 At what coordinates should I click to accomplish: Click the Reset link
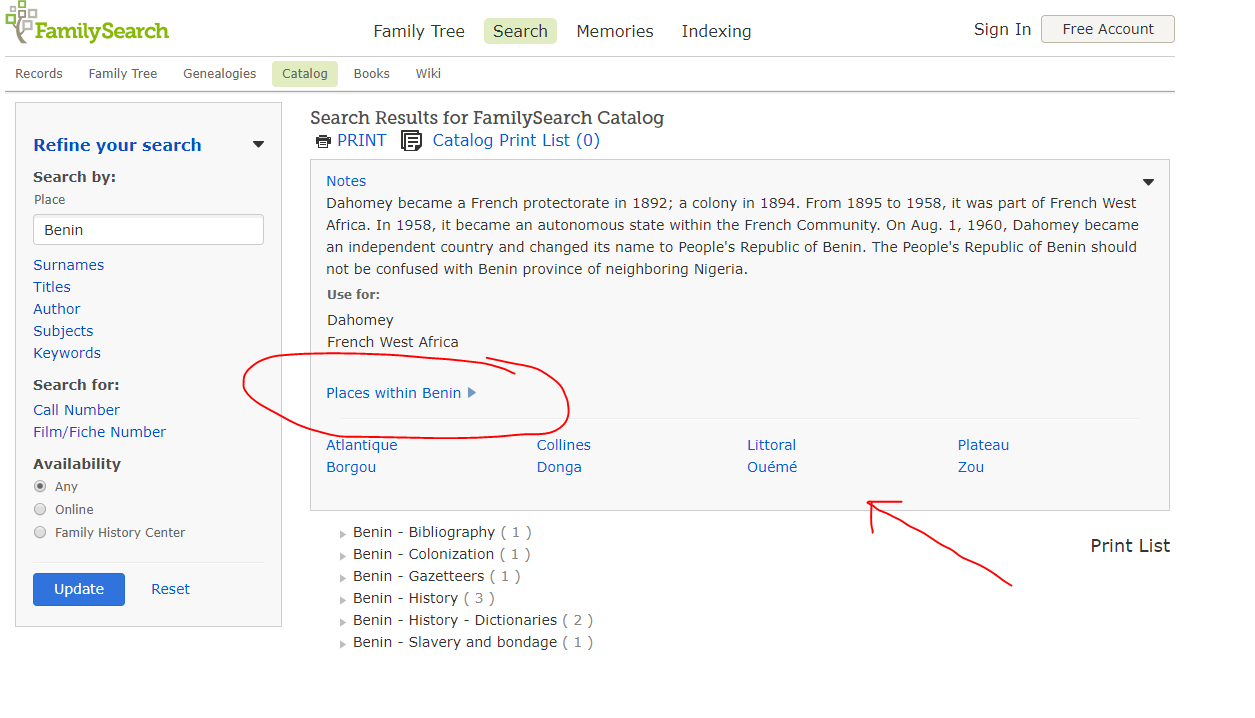pyautogui.click(x=170, y=589)
